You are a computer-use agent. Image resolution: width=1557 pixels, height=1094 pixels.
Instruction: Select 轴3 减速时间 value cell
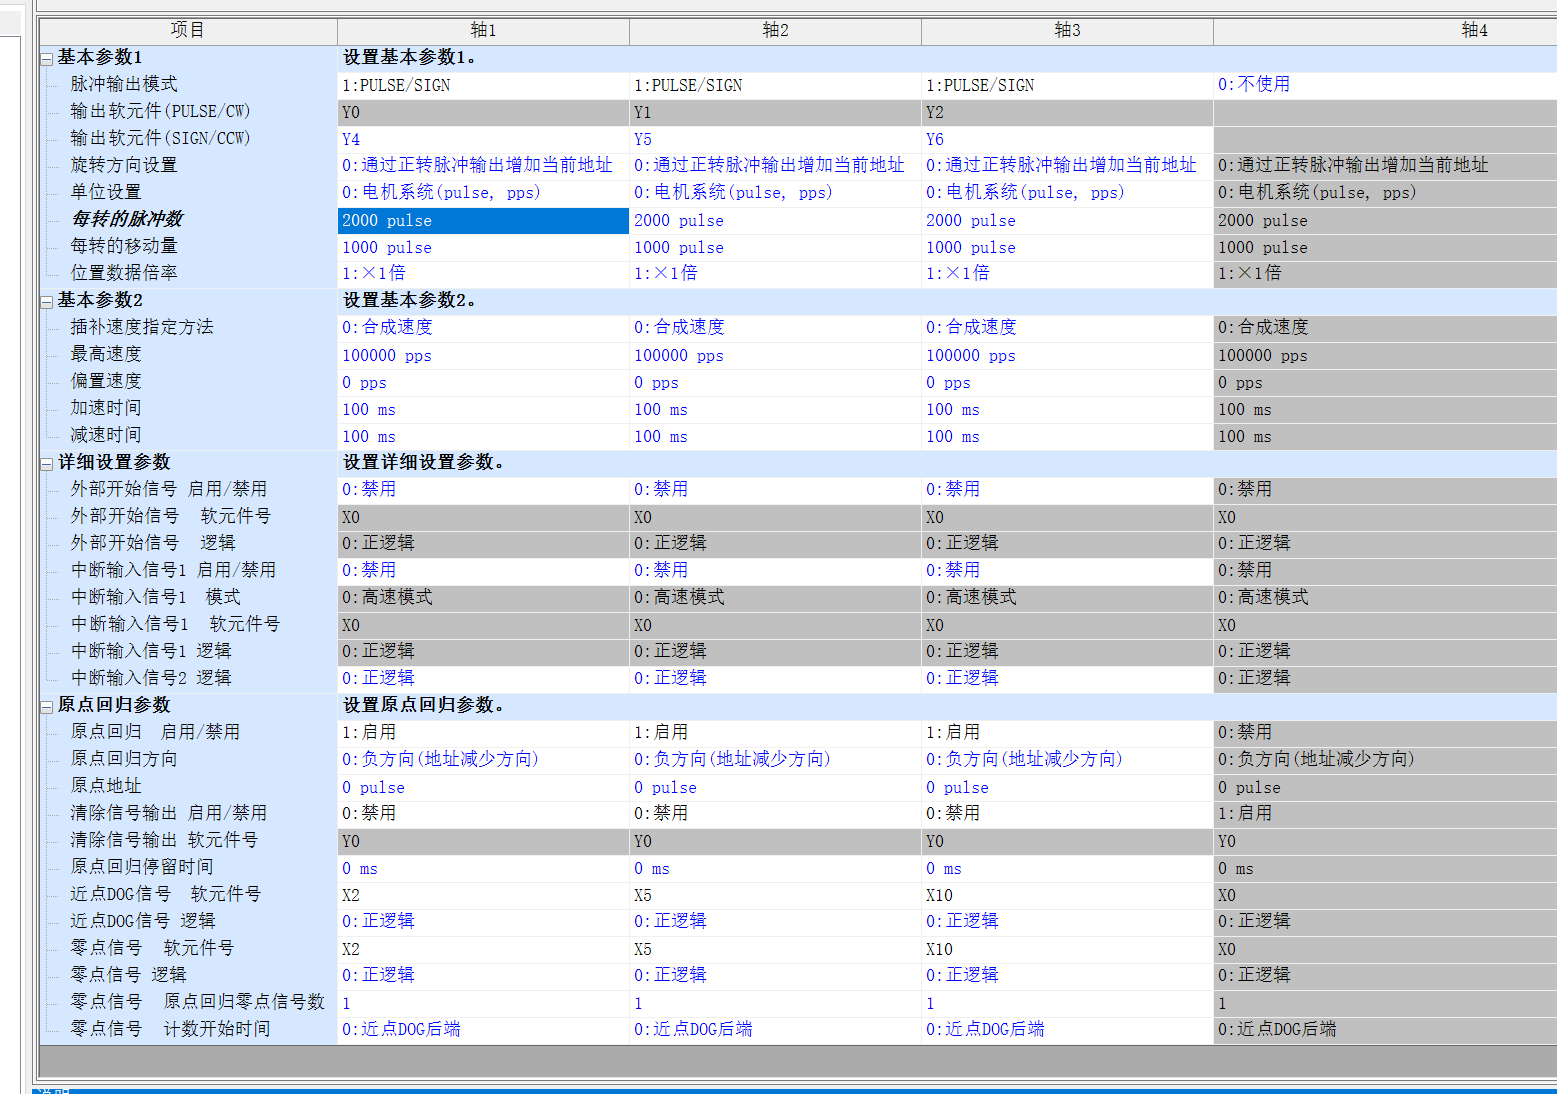pyautogui.click(x=1066, y=436)
